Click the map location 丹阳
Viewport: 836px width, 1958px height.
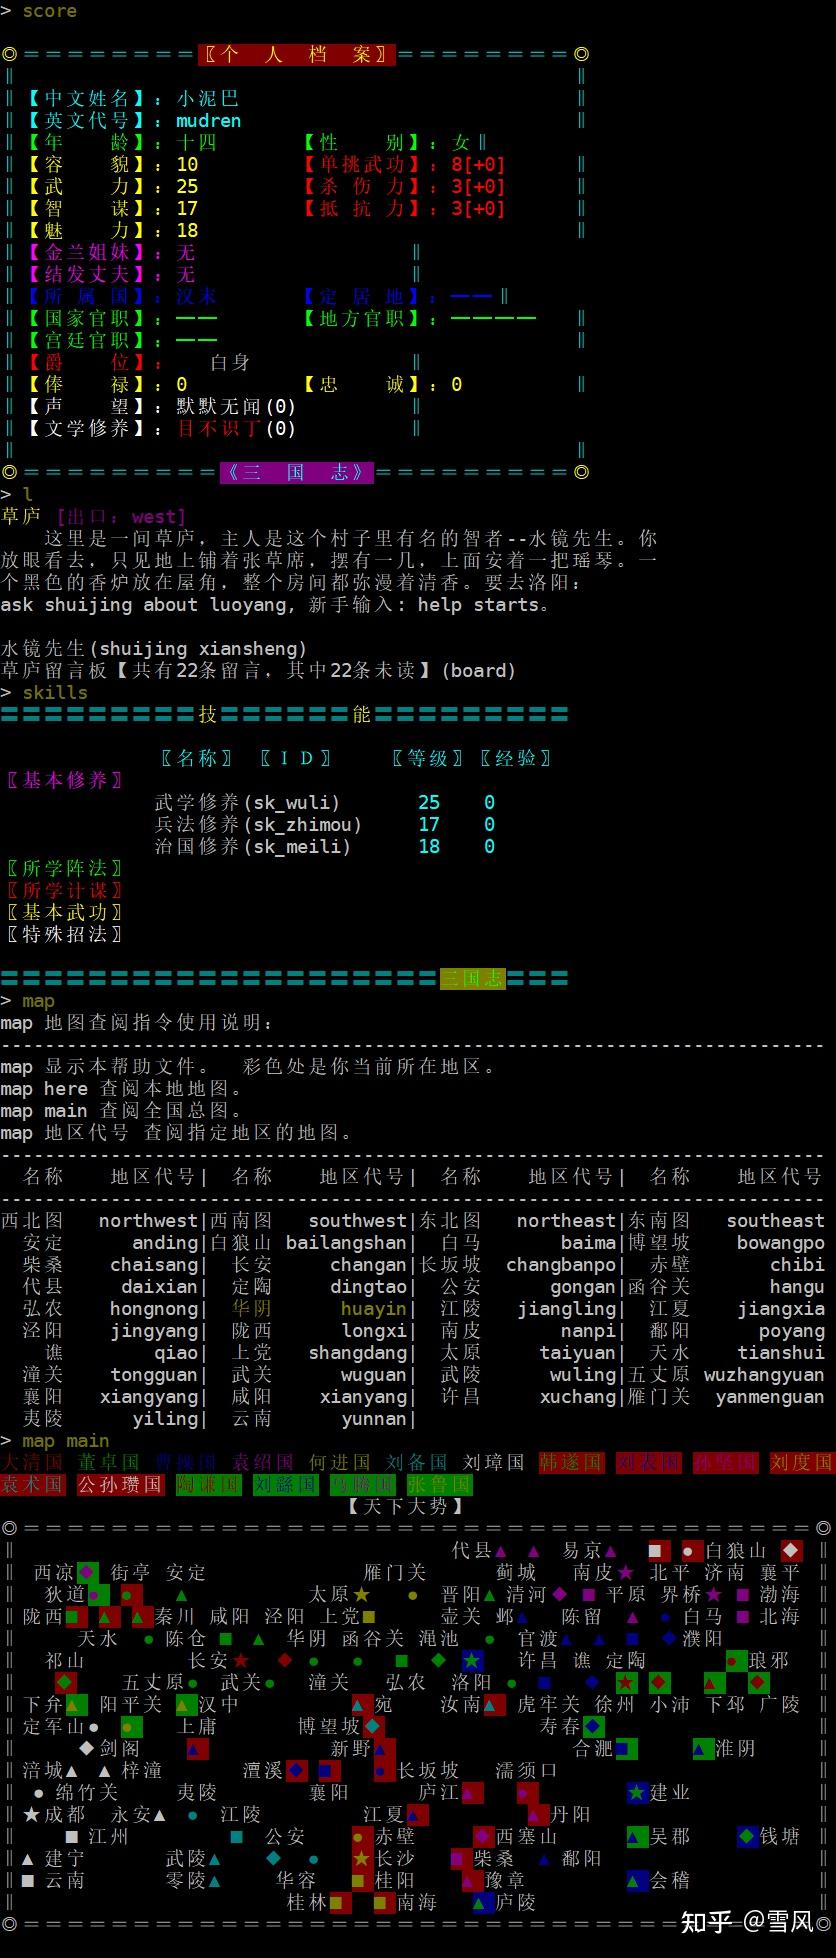pyautogui.click(x=571, y=1814)
